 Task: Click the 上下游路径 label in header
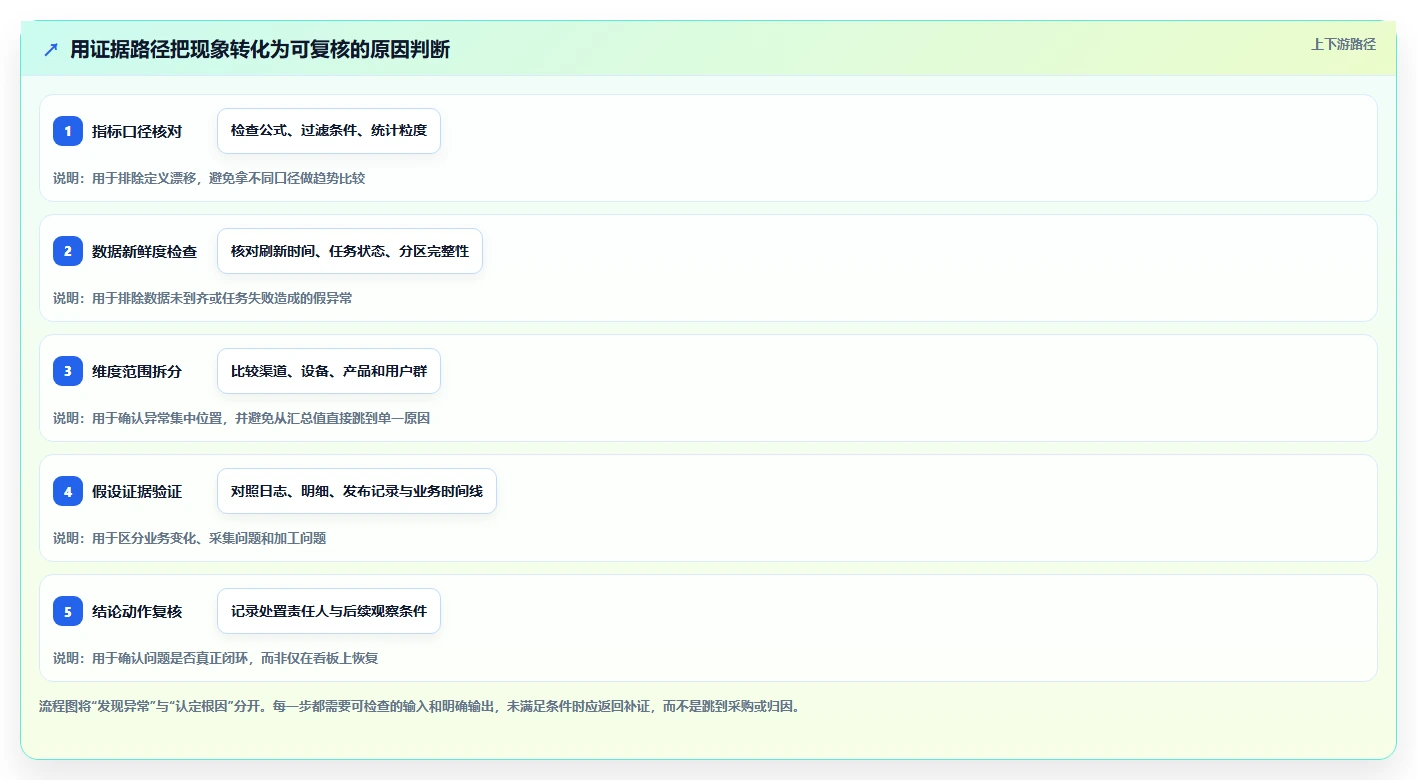point(1343,44)
